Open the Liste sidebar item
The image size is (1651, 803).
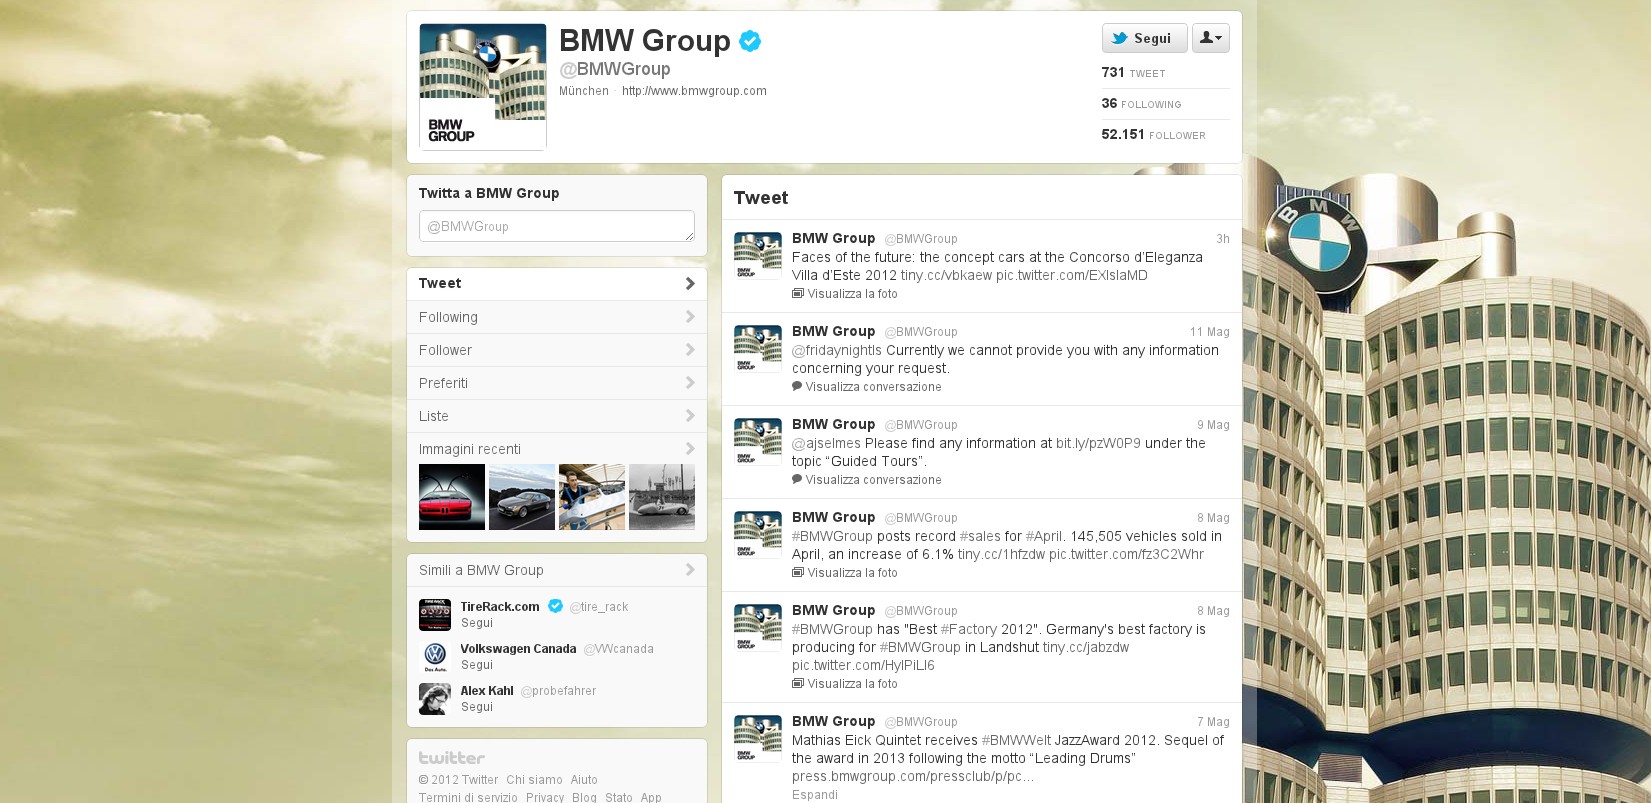pyautogui.click(x=556, y=416)
